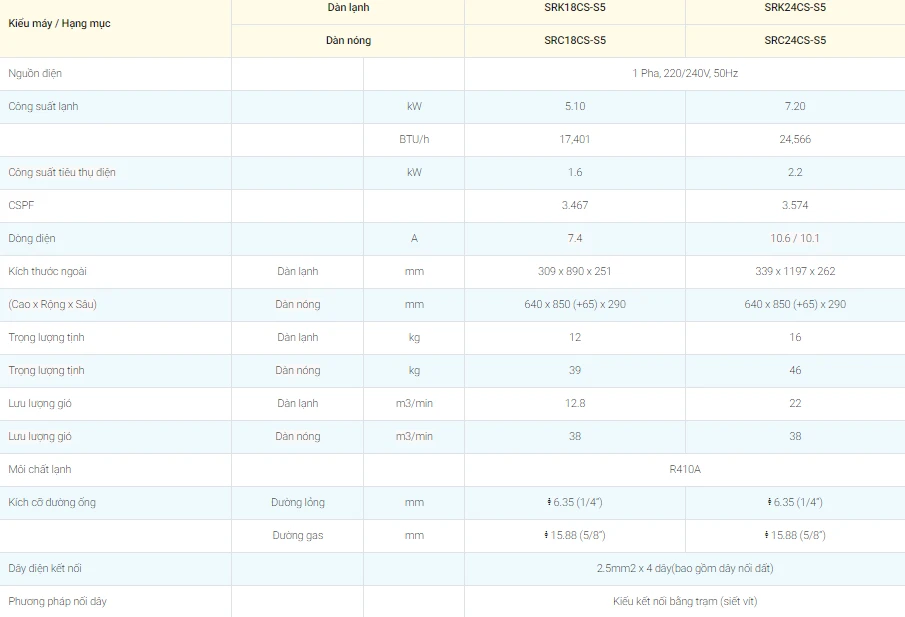The height and width of the screenshot is (617, 905).
Task: Select the SRK24CS-S5 model column header
Action: 794,7
